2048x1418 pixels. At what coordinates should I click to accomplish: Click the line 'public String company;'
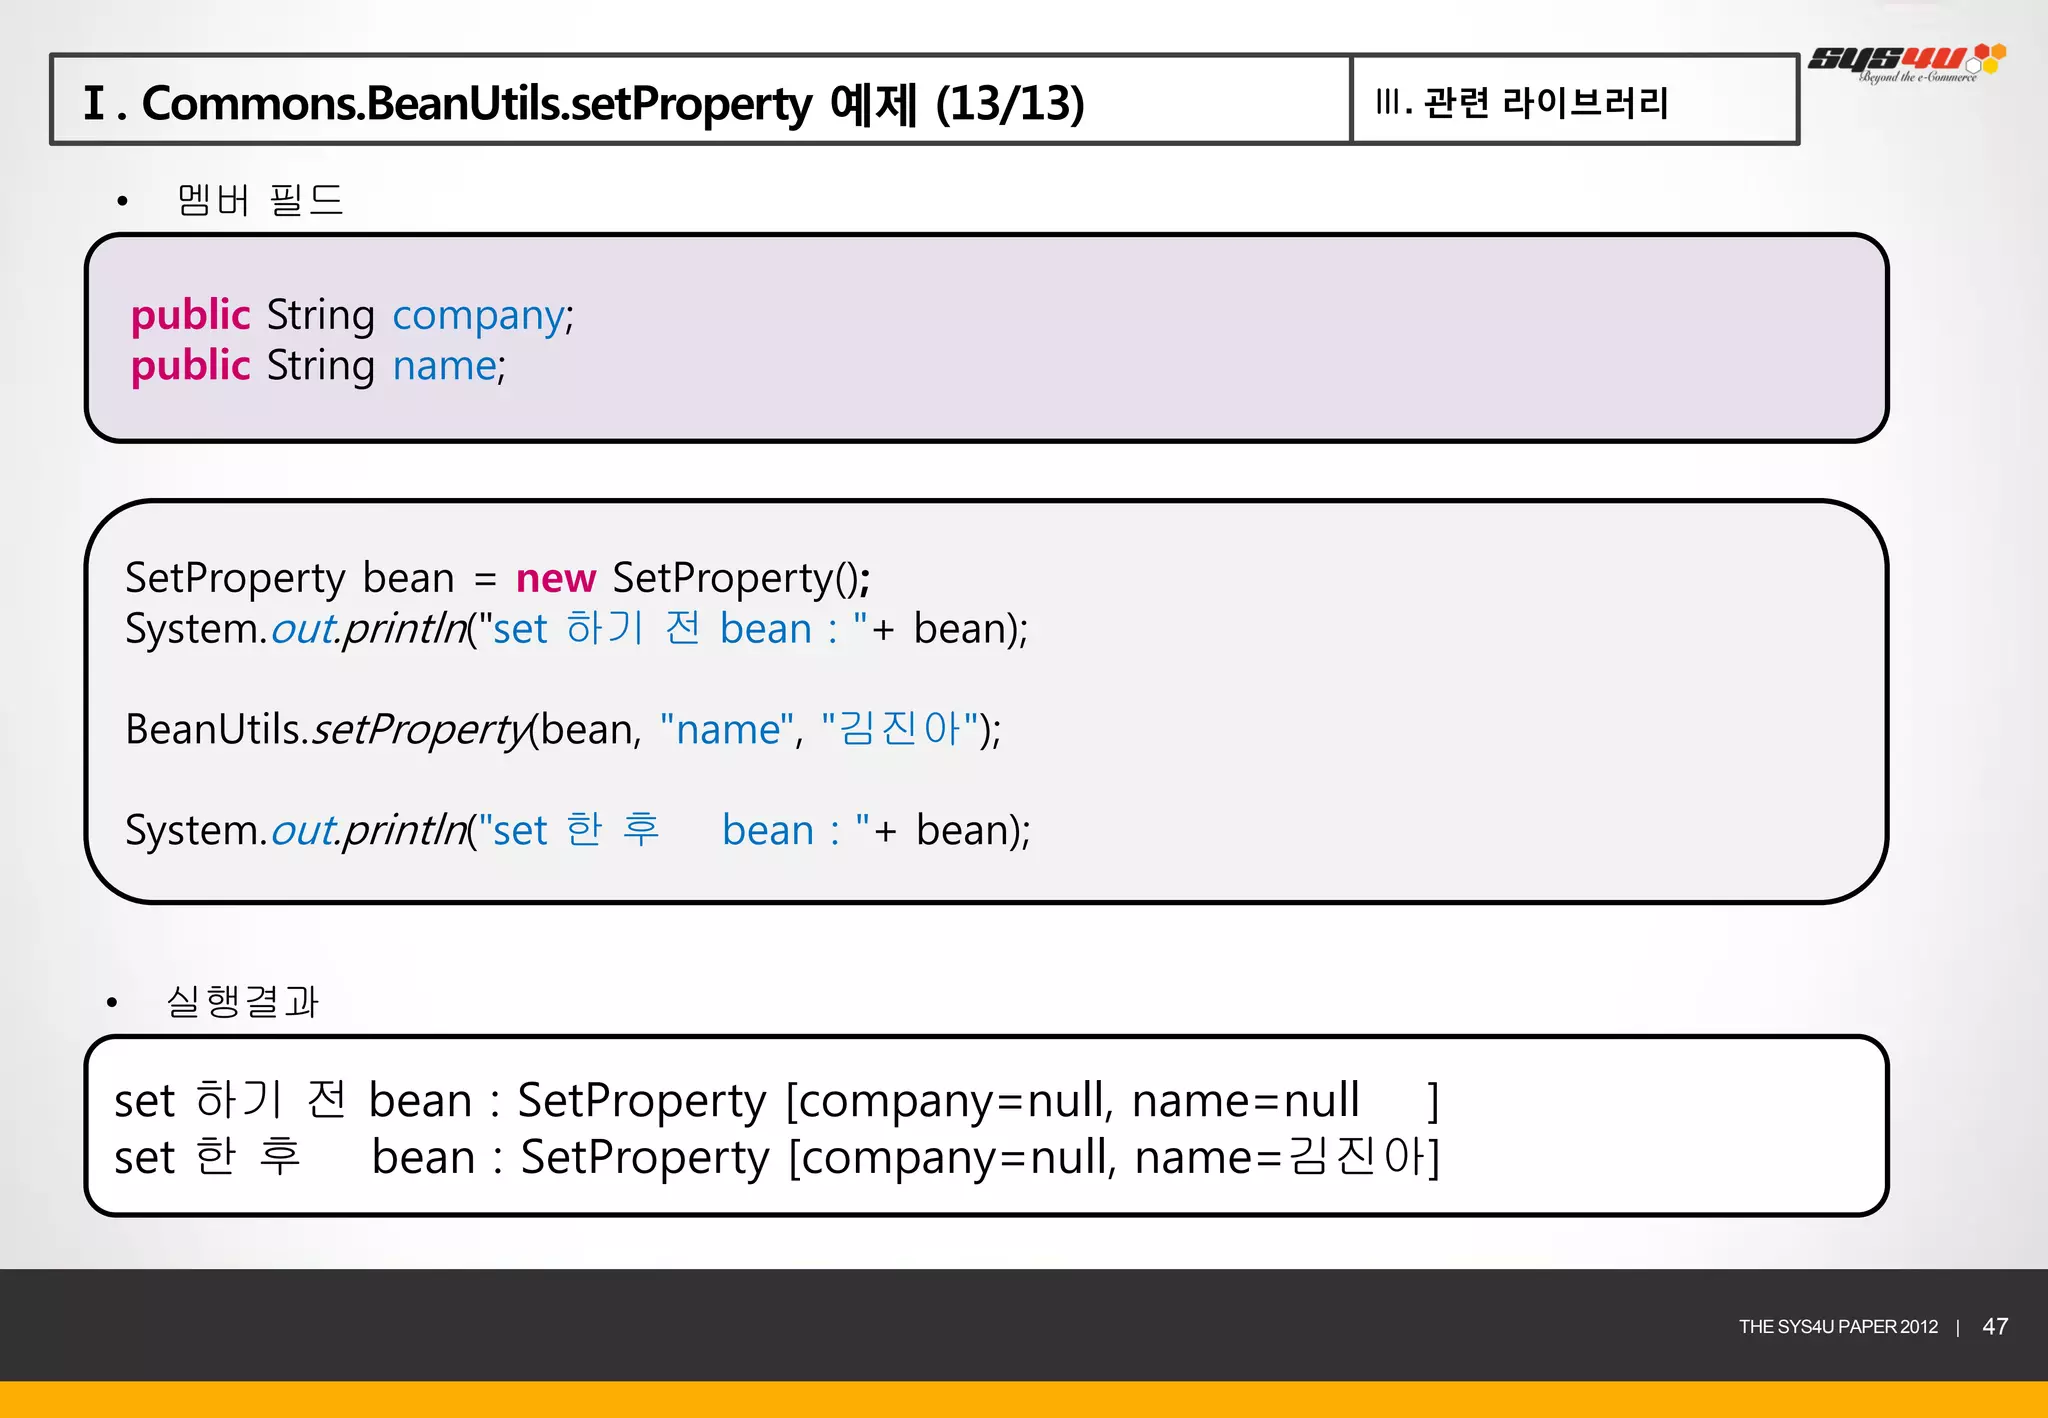352,316
